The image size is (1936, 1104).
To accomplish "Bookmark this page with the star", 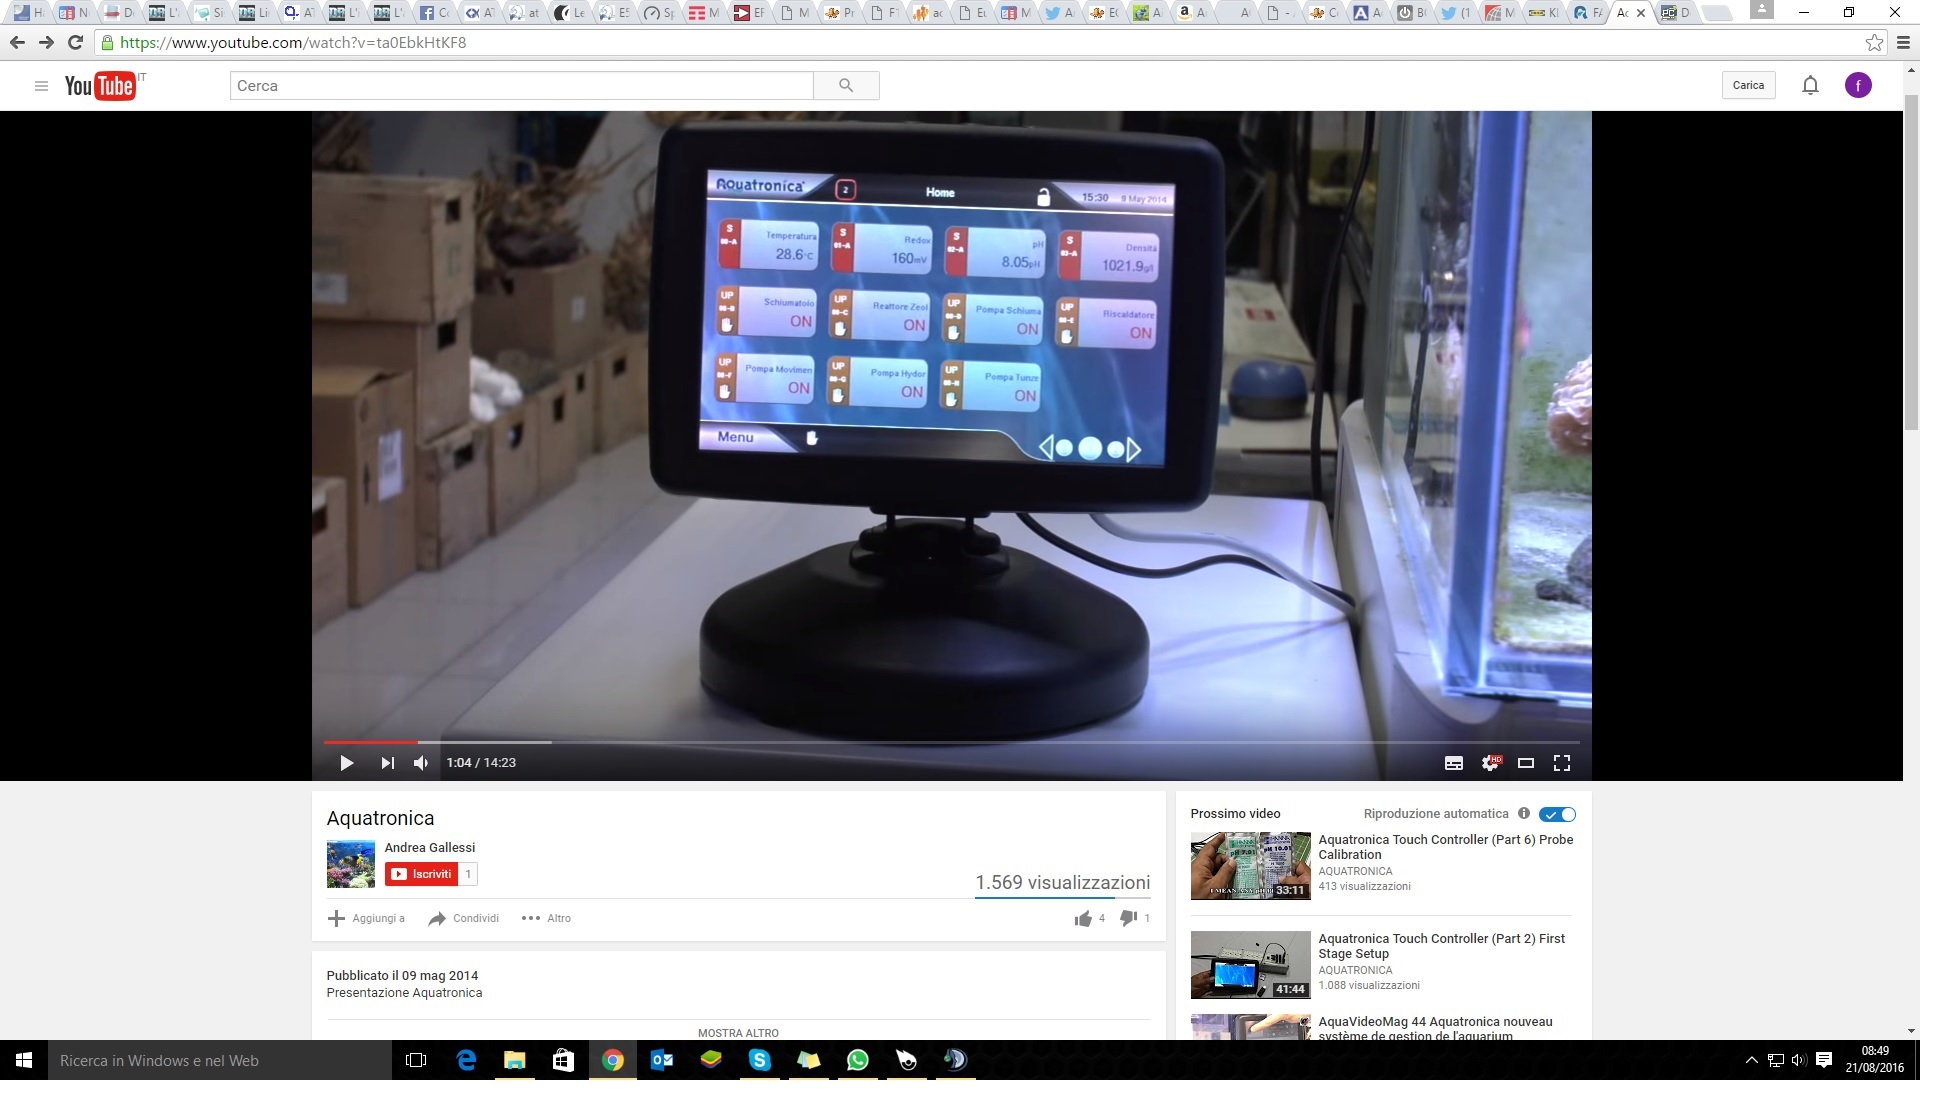I will coord(1874,42).
